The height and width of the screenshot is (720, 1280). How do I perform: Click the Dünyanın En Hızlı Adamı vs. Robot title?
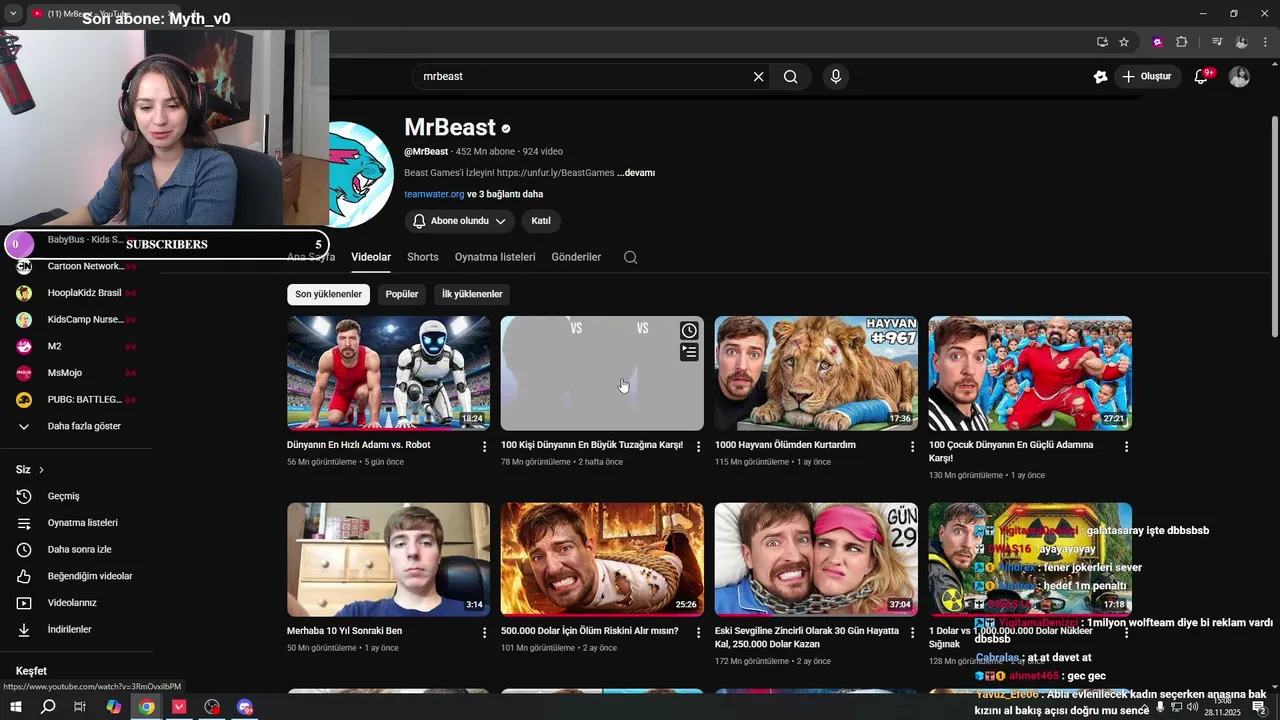click(359, 445)
